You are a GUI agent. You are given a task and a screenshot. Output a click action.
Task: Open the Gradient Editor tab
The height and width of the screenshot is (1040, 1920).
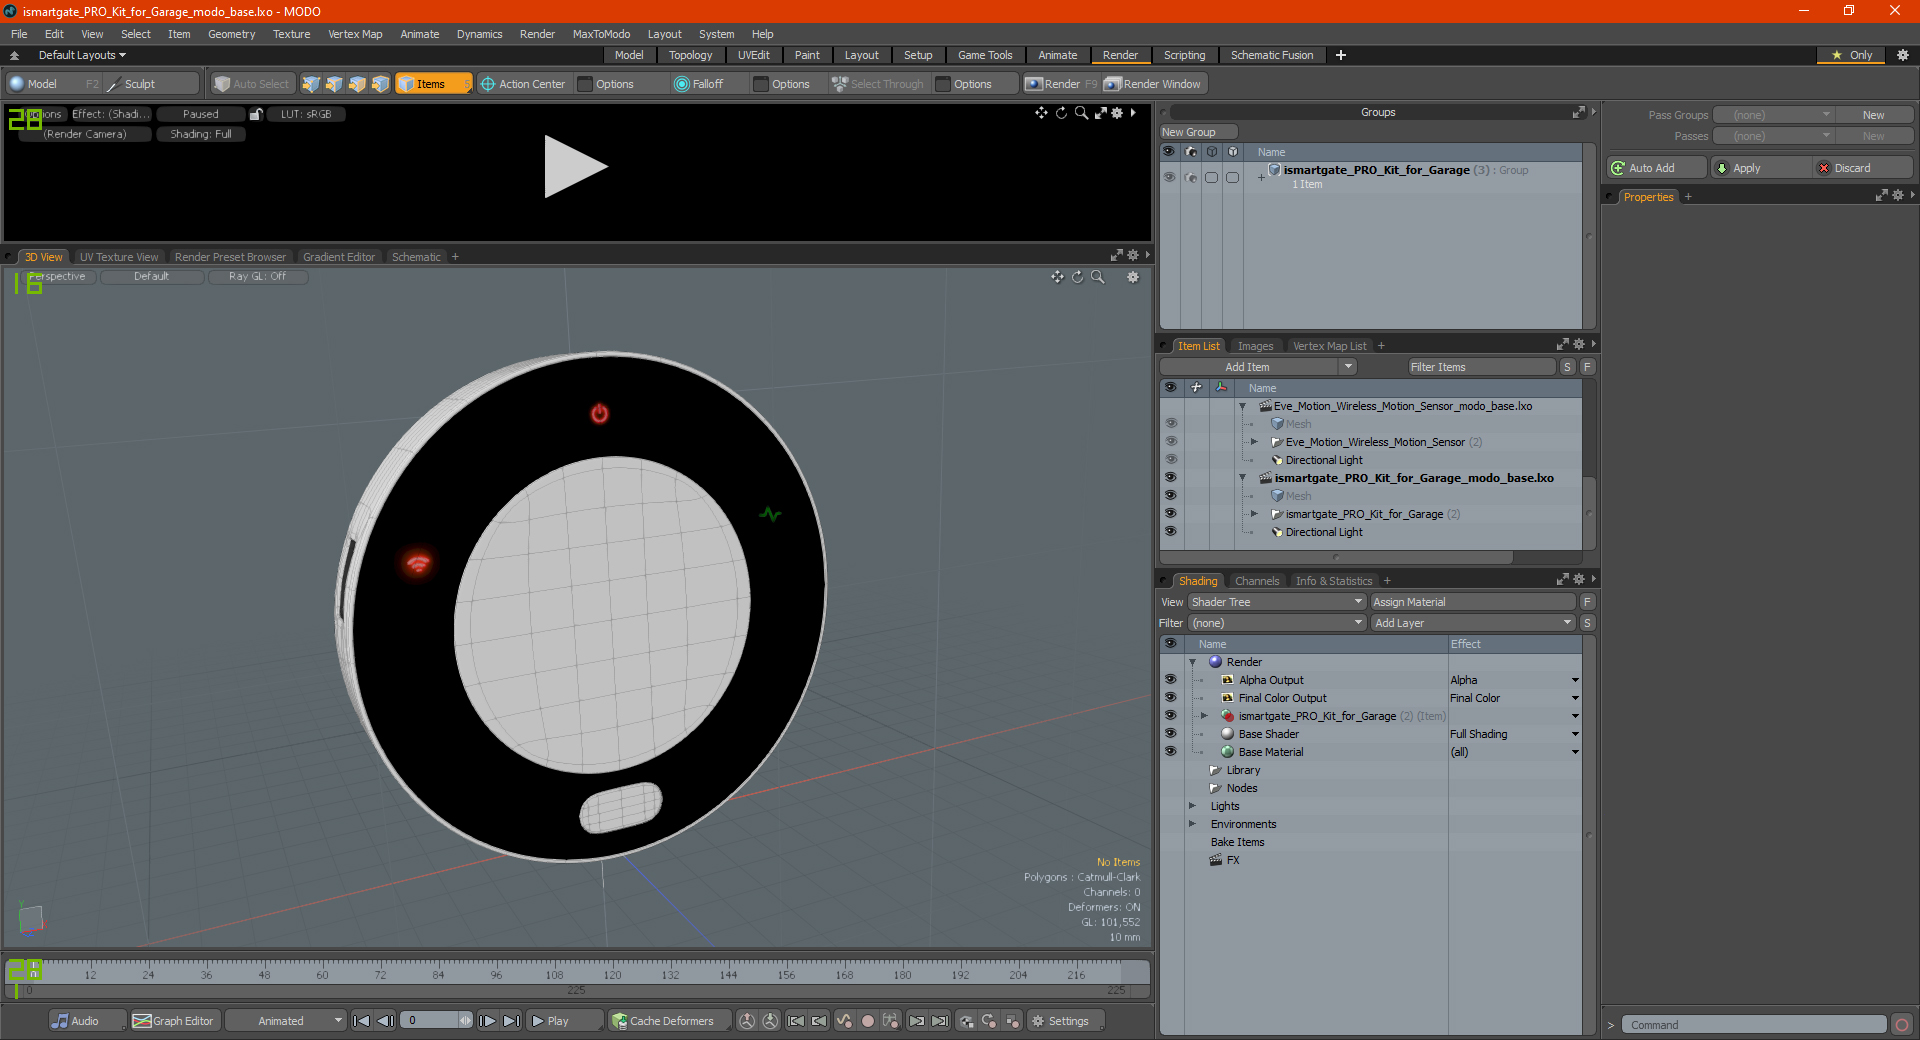pyautogui.click(x=339, y=257)
